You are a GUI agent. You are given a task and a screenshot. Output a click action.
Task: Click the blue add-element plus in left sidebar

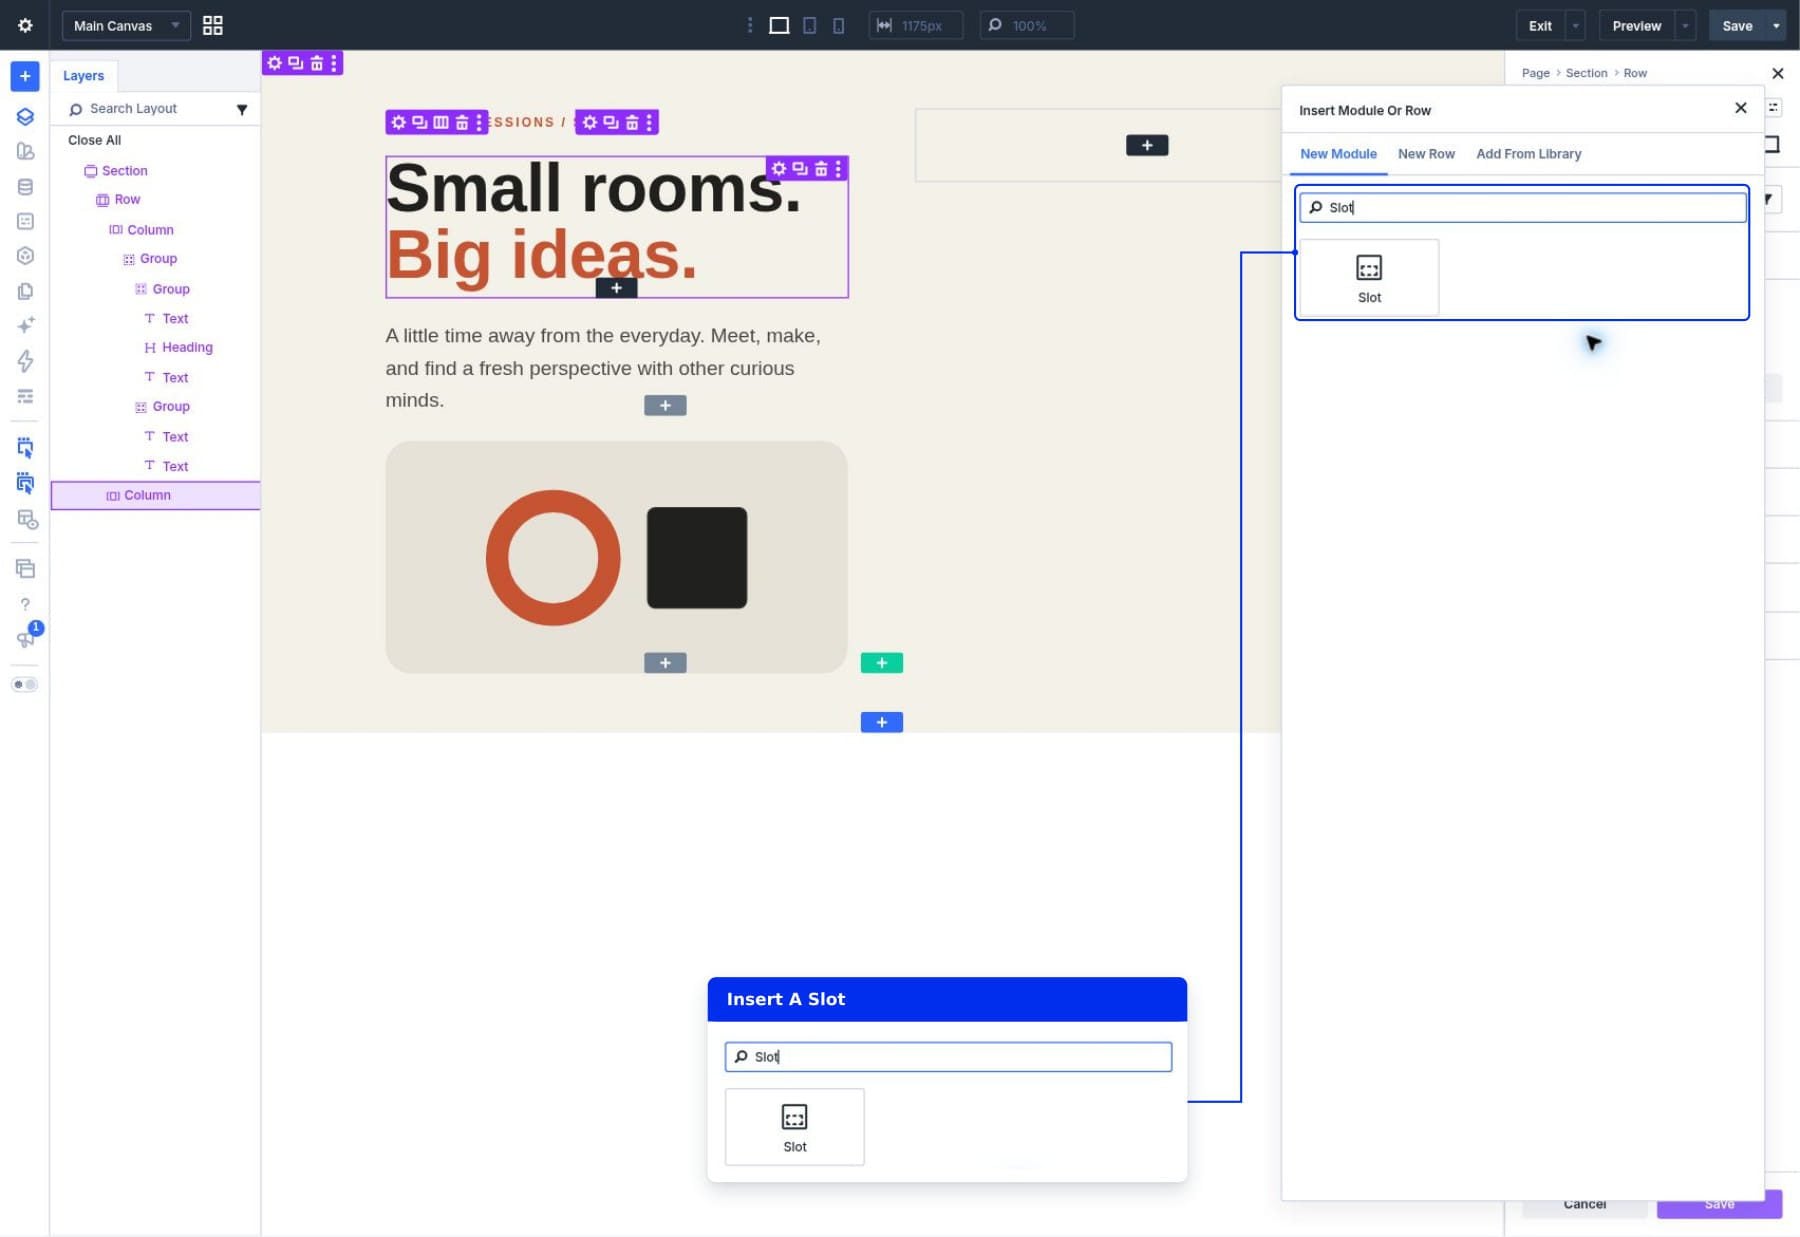pos(25,76)
